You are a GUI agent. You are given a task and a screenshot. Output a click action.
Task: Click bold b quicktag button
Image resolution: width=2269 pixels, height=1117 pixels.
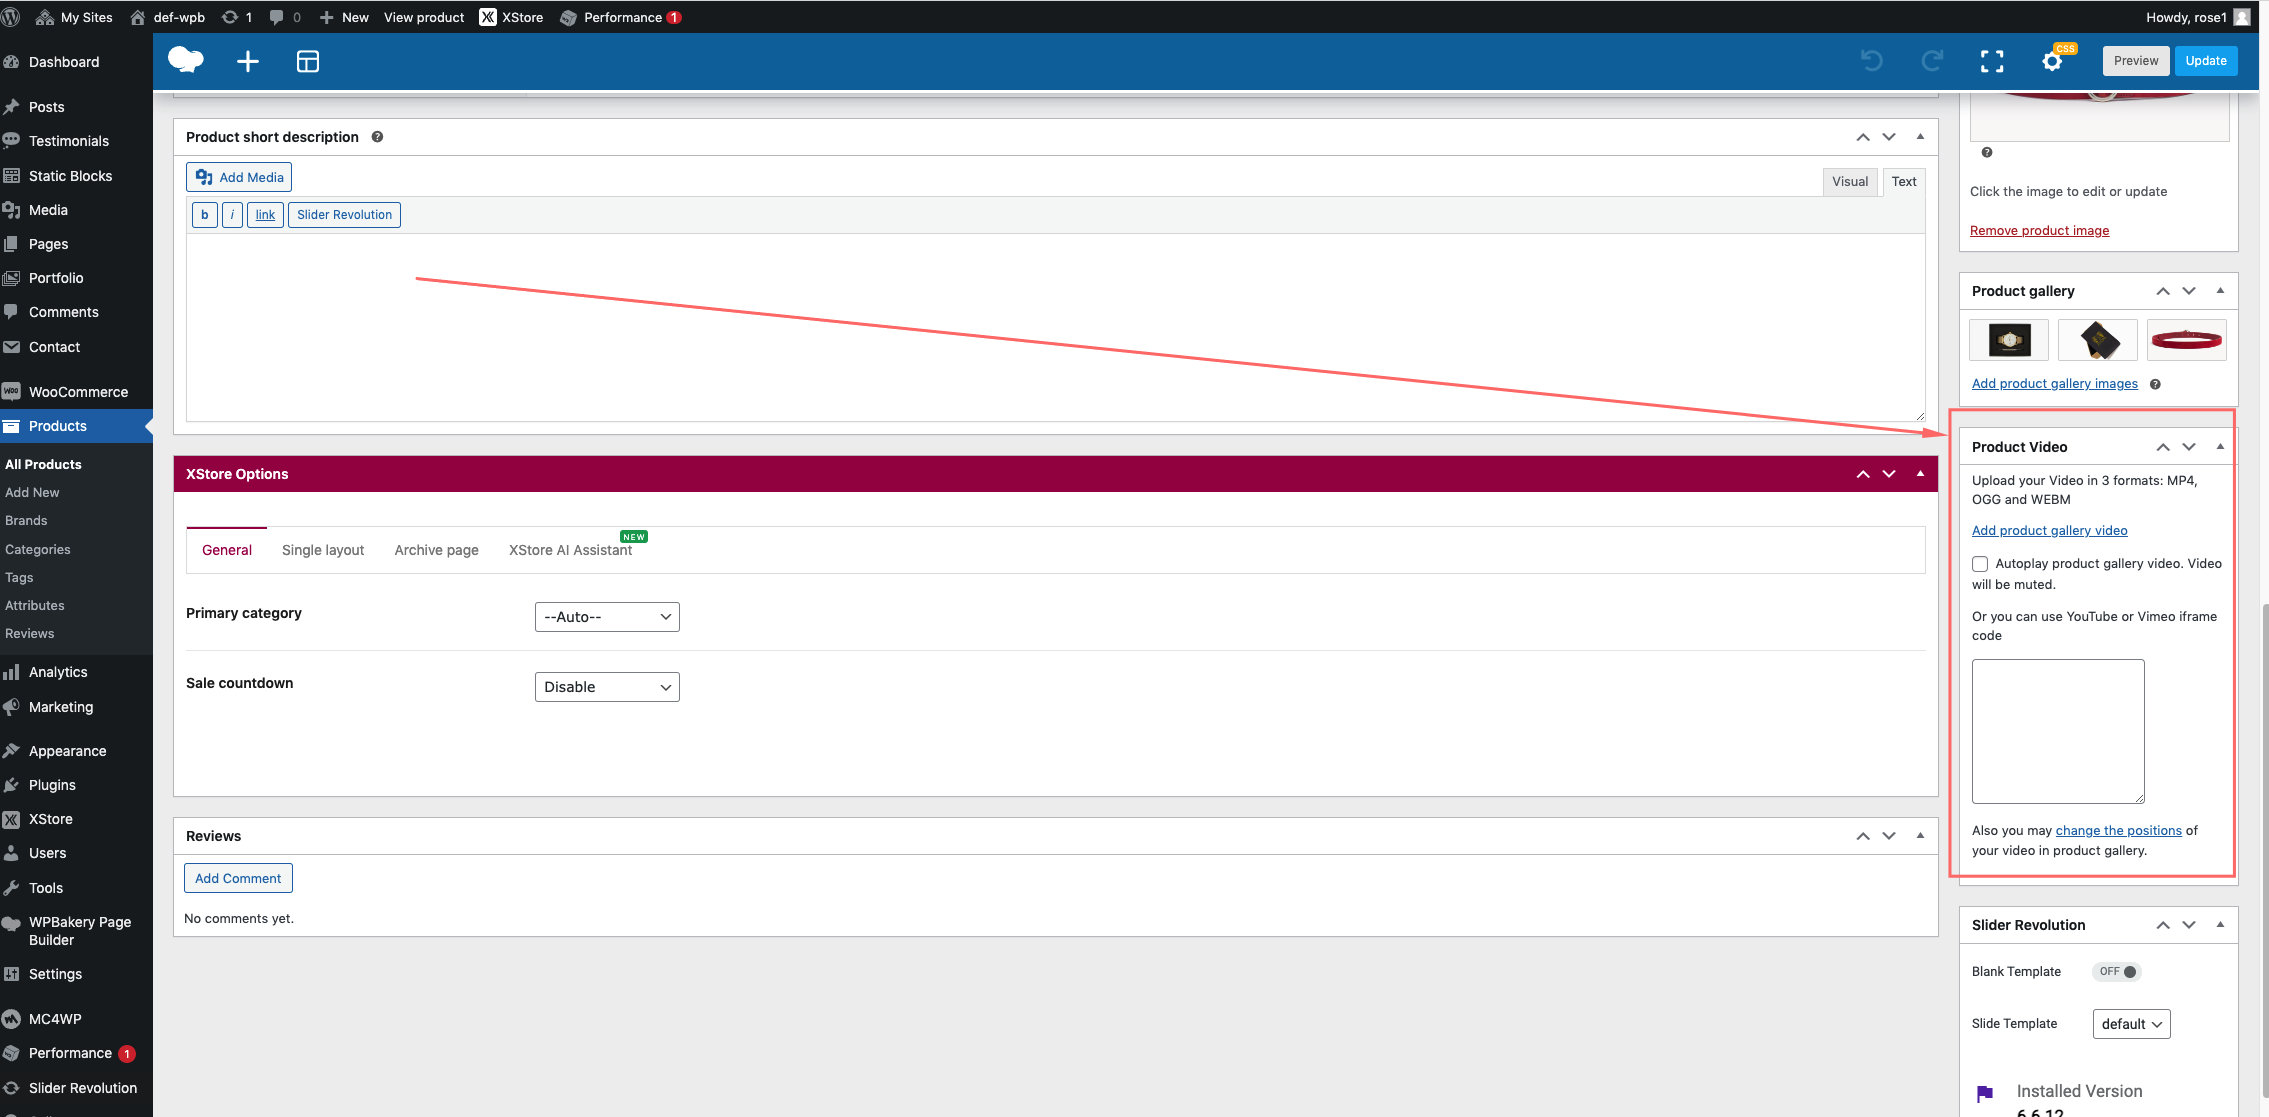point(205,215)
